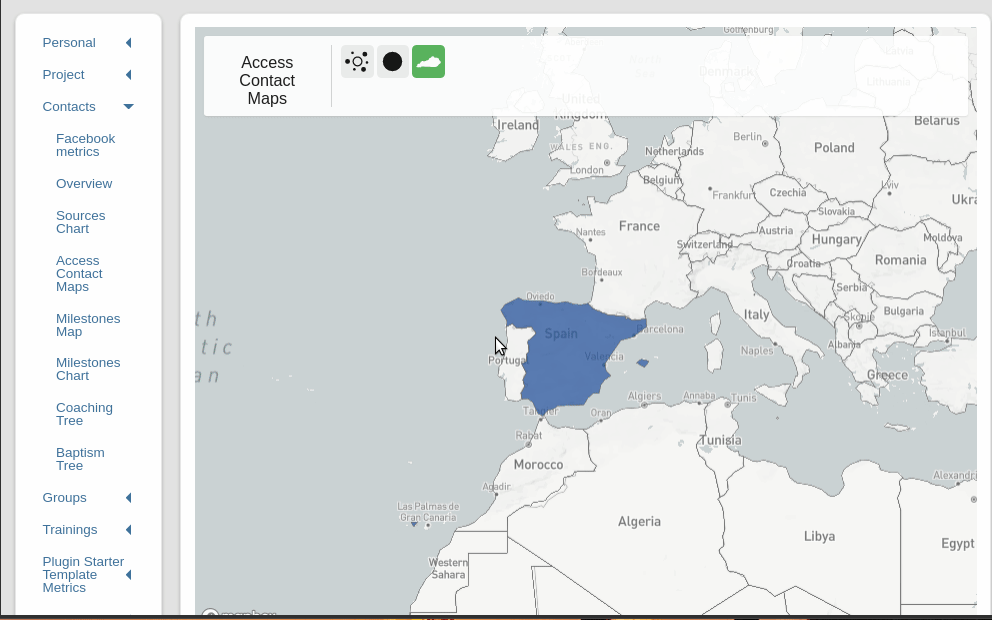The height and width of the screenshot is (620, 992).
Task: Expand Plugin Starter Template Metrics arrow
Action: (128, 574)
